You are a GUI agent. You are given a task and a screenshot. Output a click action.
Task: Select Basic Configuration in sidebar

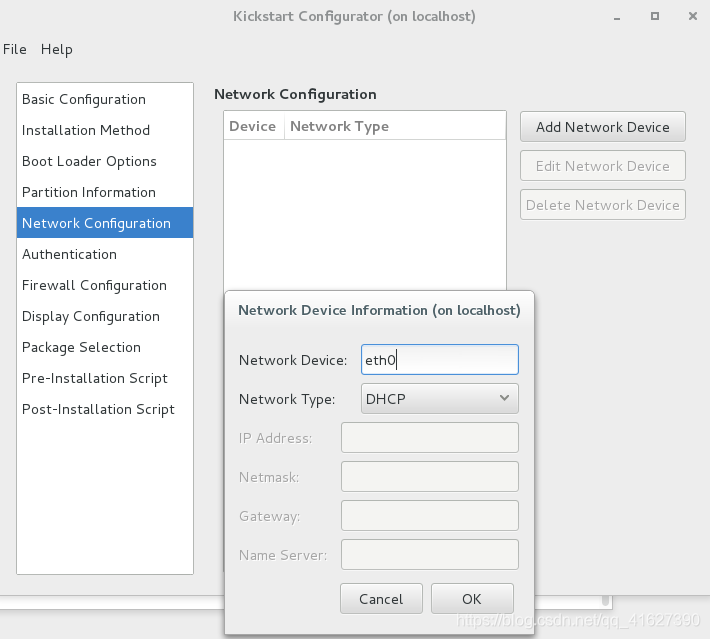105,99
